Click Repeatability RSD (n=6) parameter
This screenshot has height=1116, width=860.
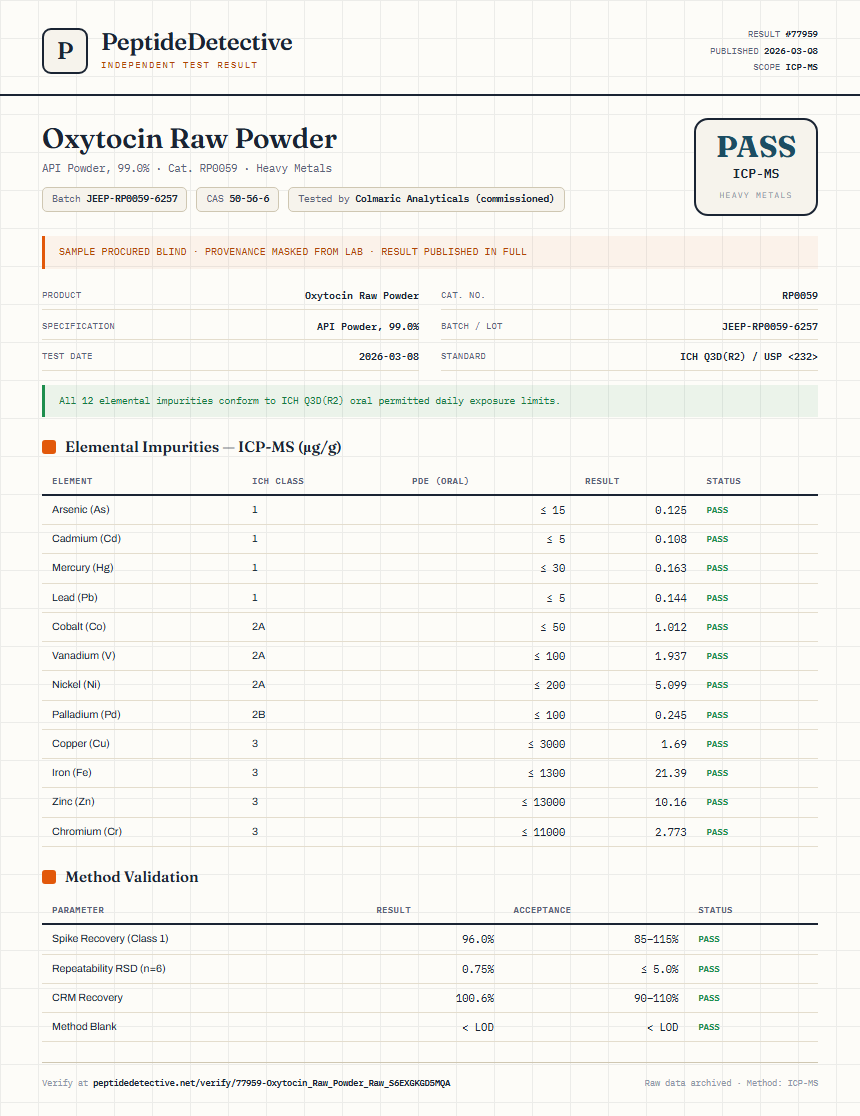tap(108, 969)
